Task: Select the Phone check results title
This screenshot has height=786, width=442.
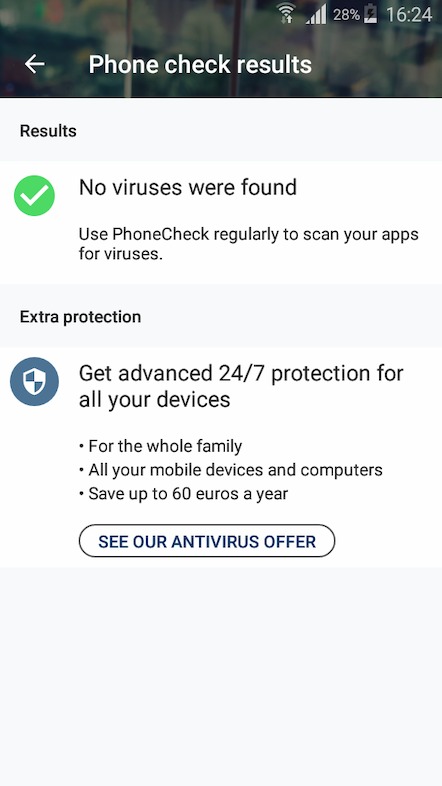Action: 200,65
